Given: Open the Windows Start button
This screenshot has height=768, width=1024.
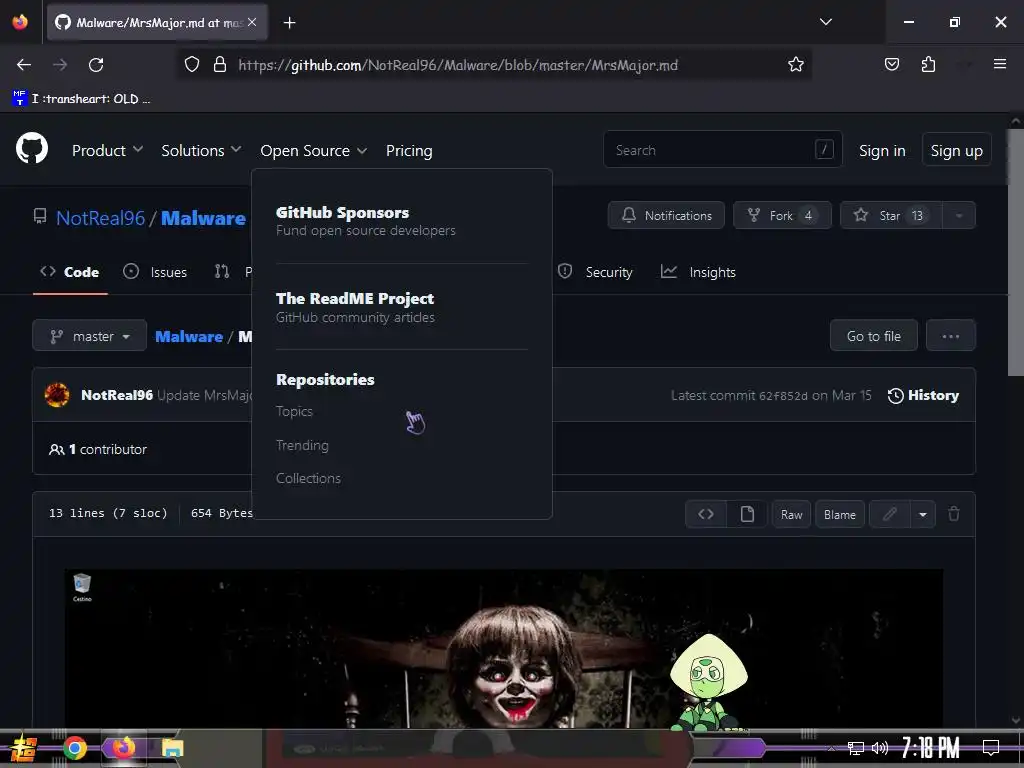Looking at the screenshot, I should pos(23,748).
